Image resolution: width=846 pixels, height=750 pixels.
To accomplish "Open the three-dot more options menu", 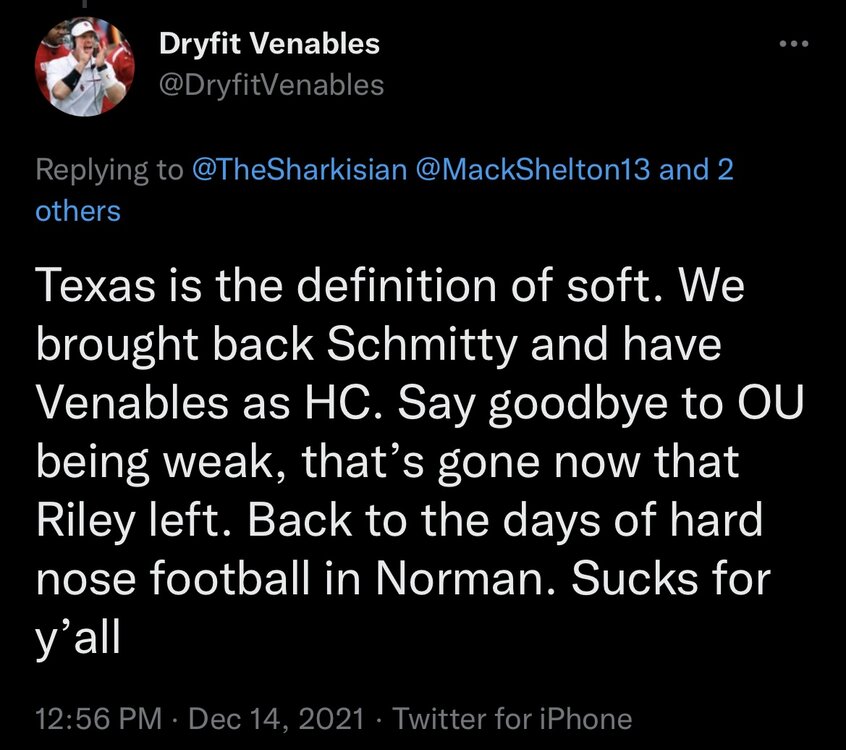I will coord(792,44).
